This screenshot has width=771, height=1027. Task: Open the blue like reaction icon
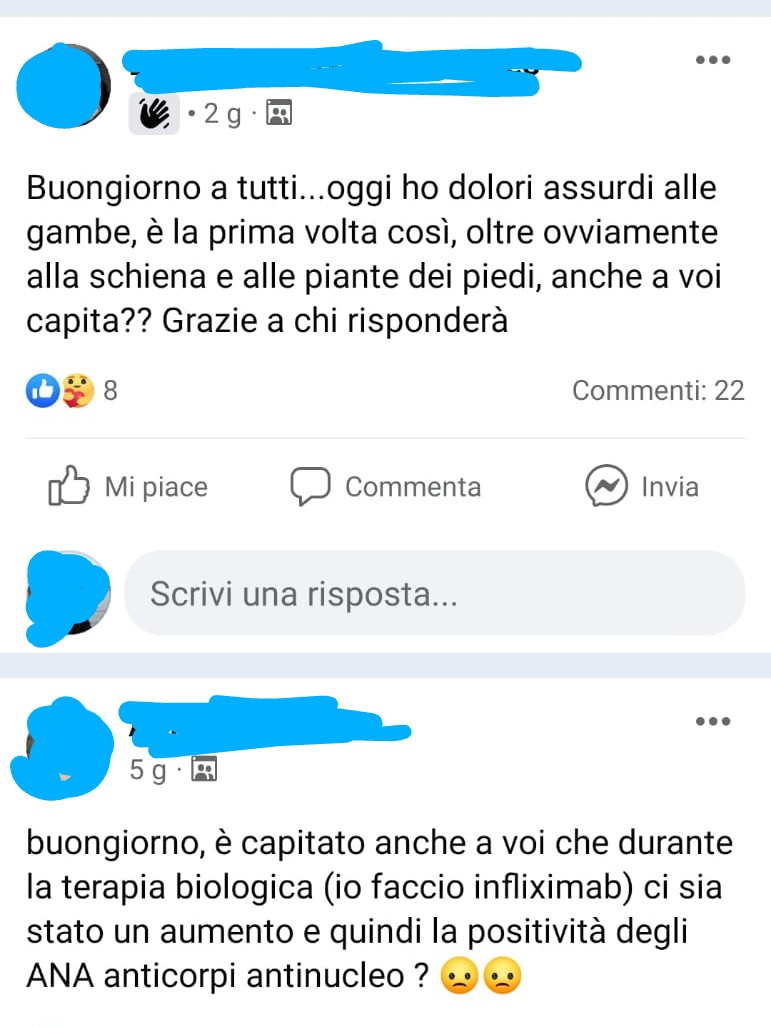(43, 391)
